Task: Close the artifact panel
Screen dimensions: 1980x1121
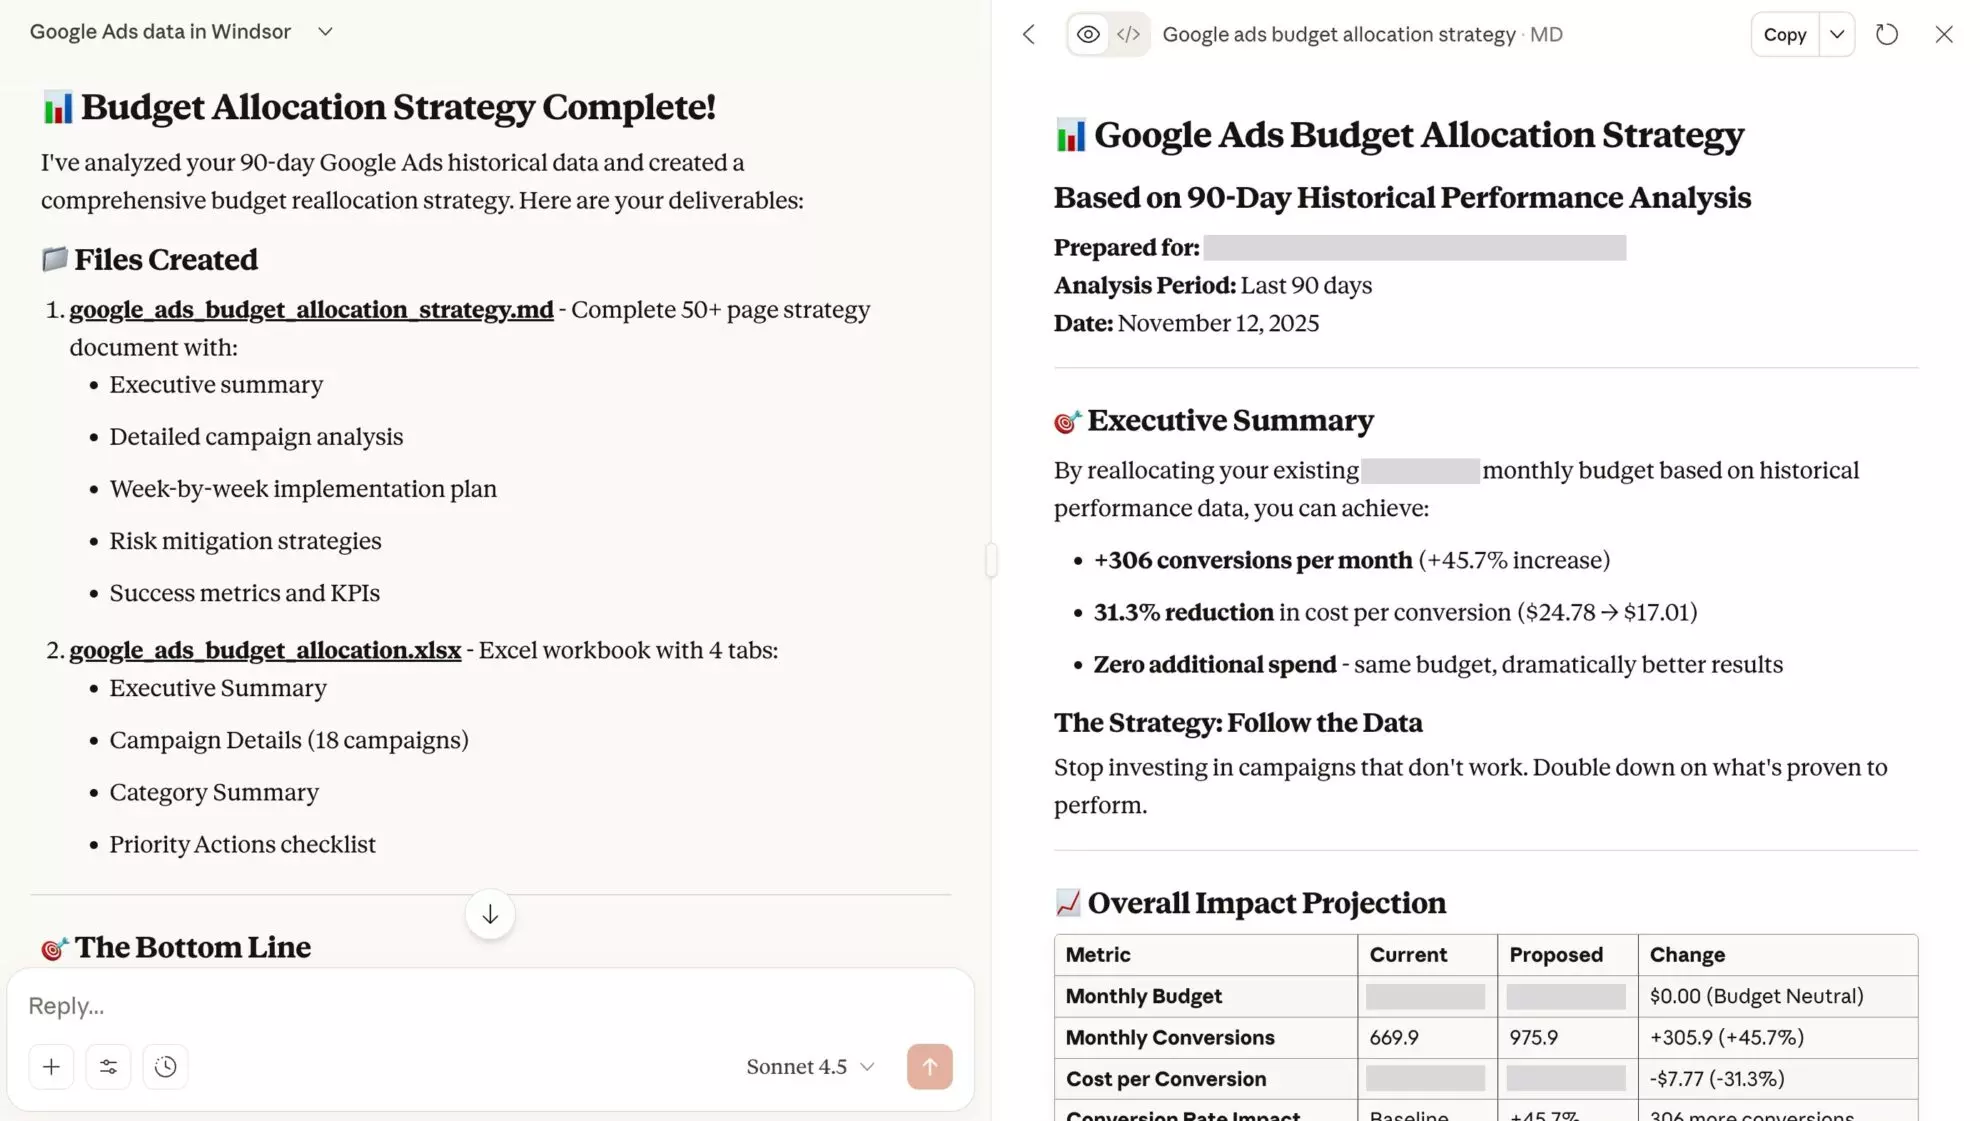Action: (x=1944, y=35)
